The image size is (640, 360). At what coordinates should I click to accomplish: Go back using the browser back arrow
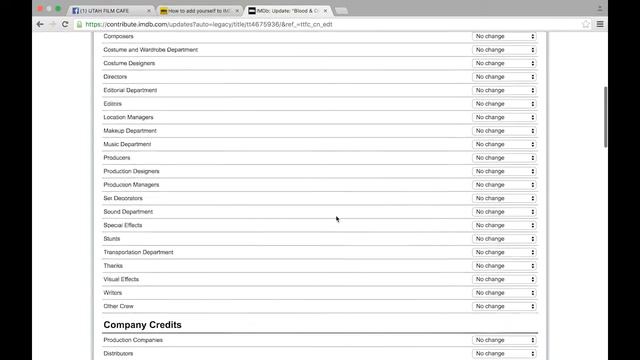pos(40,24)
